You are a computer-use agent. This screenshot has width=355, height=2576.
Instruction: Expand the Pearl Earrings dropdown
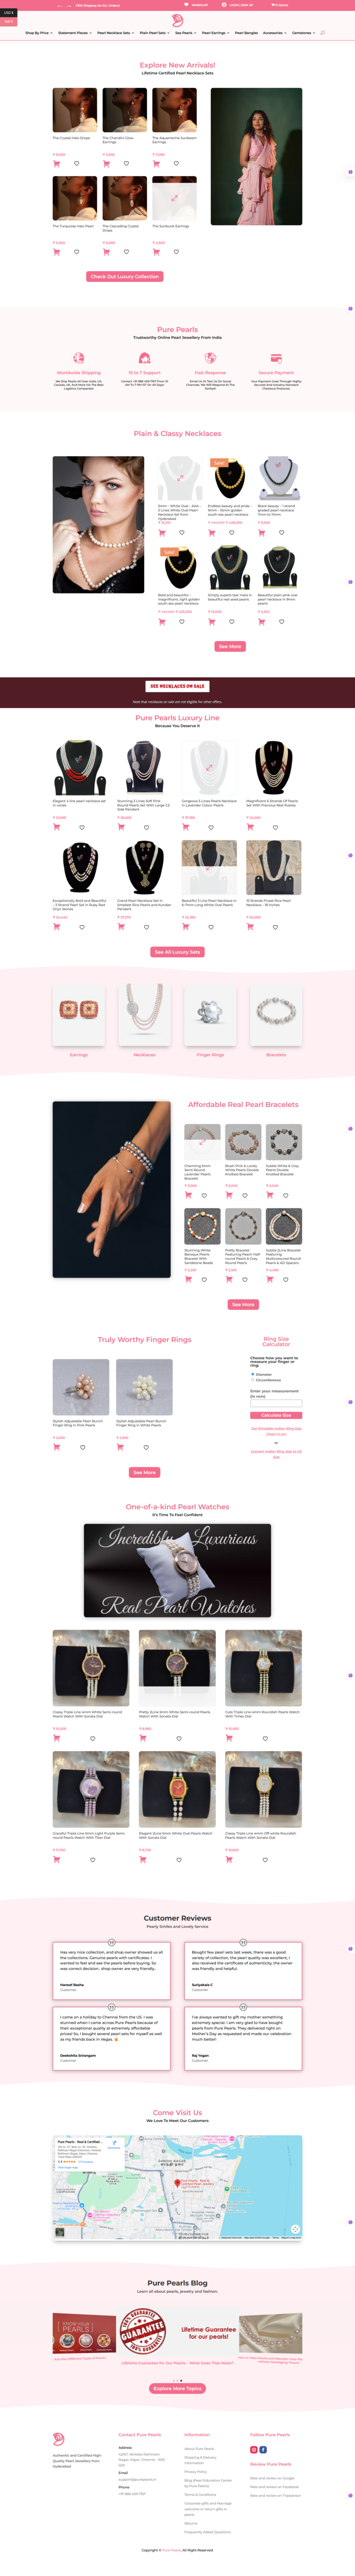click(215, 33)
